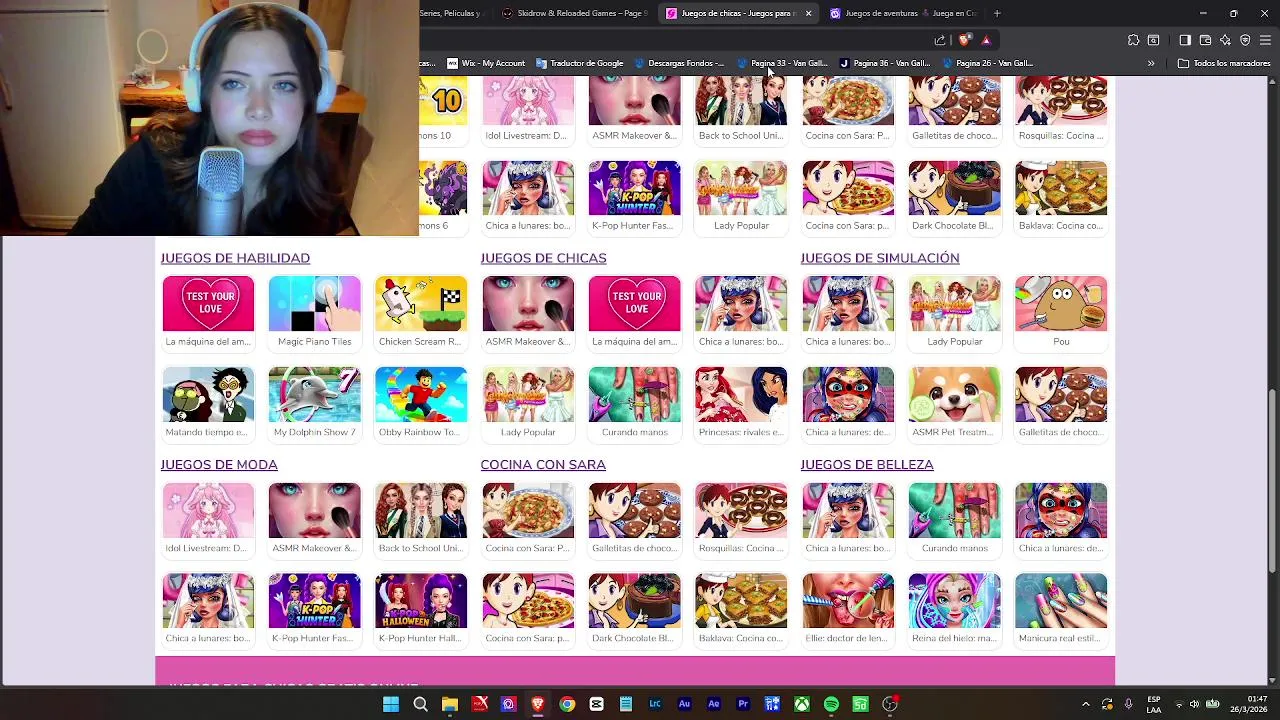Open the JUEGOS DE BELLEZA section link

click(867, 464)
